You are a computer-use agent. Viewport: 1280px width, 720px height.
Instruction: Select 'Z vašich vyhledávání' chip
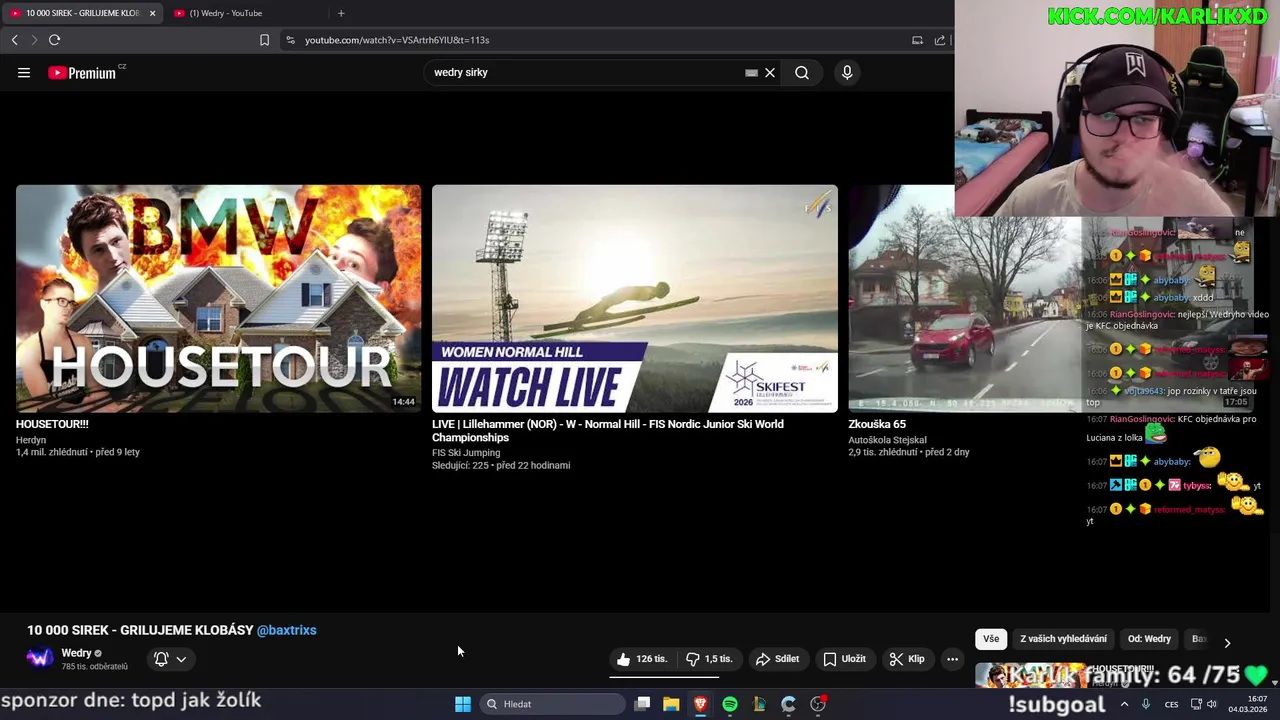click(1063, 639)
